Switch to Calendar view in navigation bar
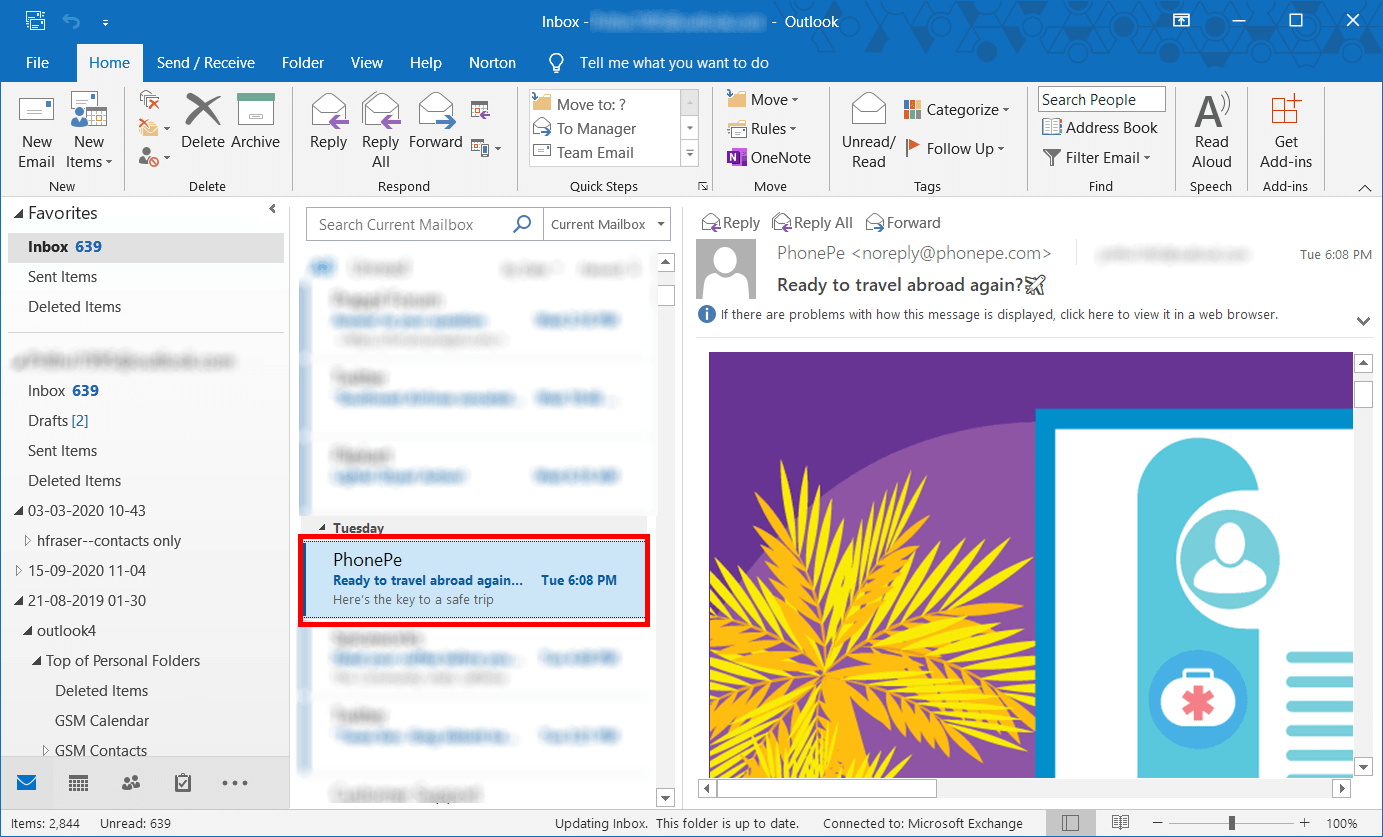Screen dimensions: 1383x837 click(x=79, y=783)
